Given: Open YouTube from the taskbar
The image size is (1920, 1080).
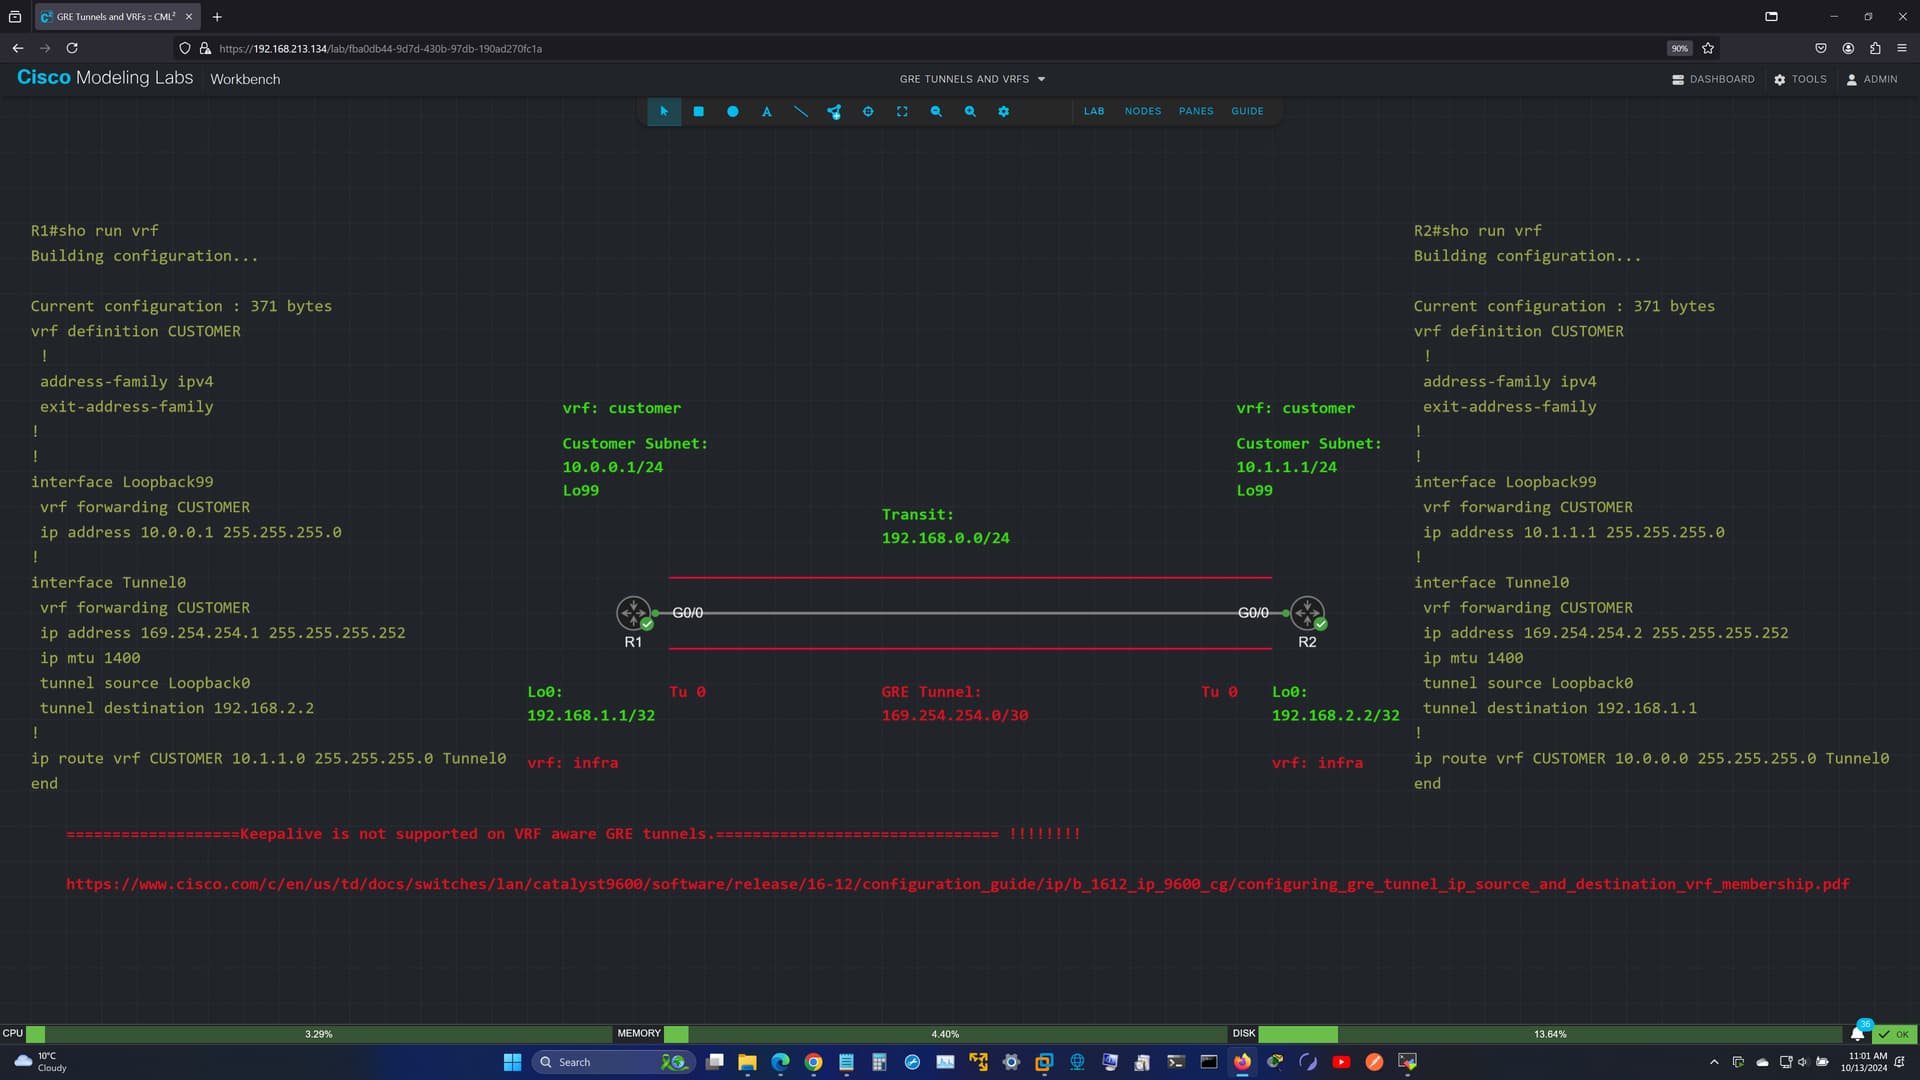Looking at the screenshot, I should pos(1341,1062).
